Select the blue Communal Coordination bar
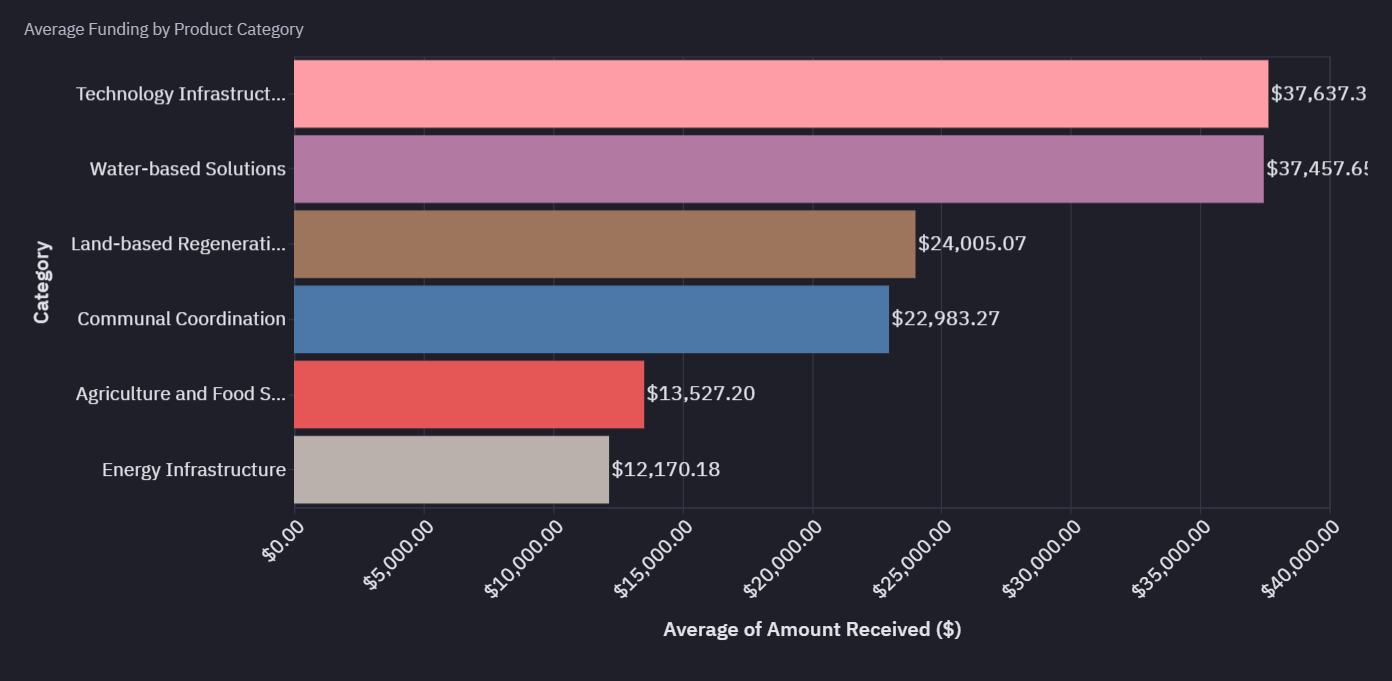This screenshot has height=681, width=1392. coord(591,319)
